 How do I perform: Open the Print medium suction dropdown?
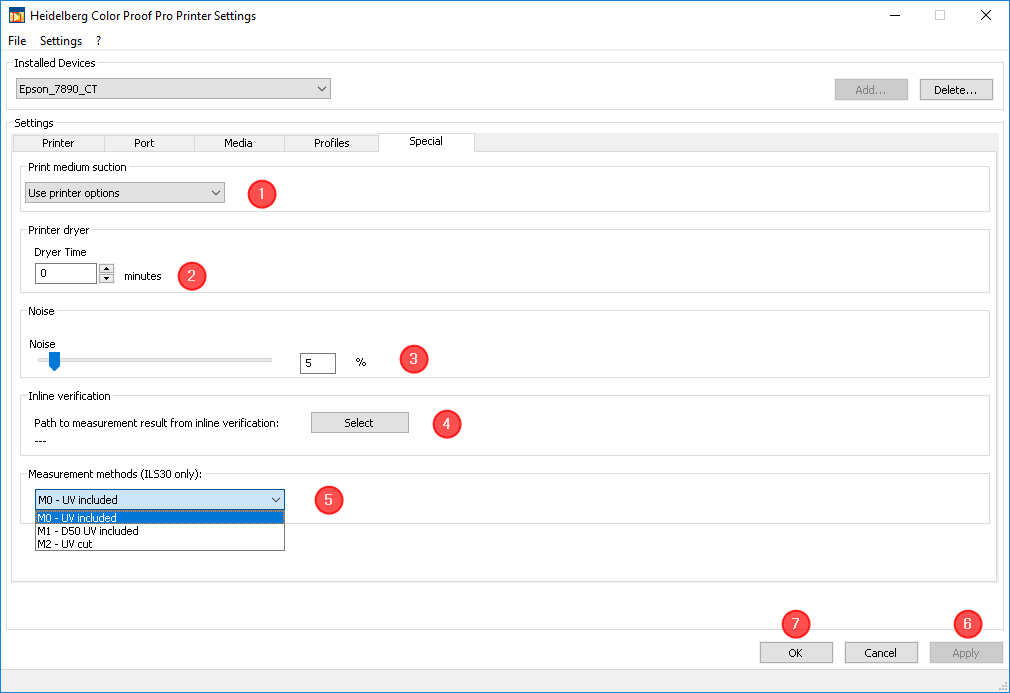click(125, 193)
